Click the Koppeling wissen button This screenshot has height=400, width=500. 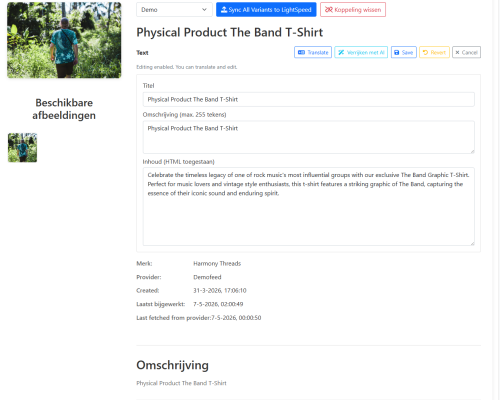353,10
